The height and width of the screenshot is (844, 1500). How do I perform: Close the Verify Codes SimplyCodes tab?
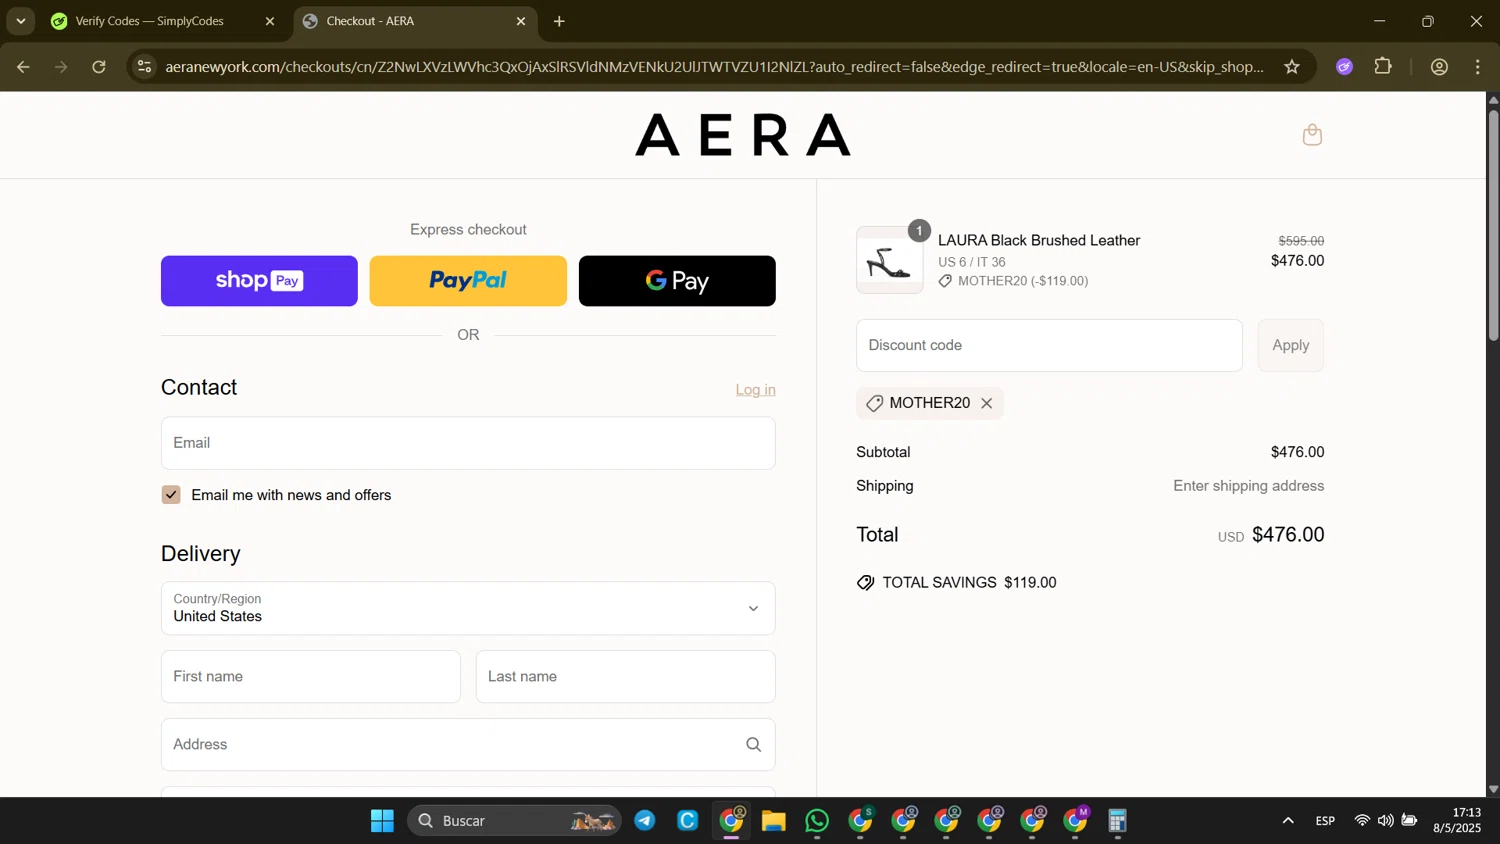(x=269, y=21)
